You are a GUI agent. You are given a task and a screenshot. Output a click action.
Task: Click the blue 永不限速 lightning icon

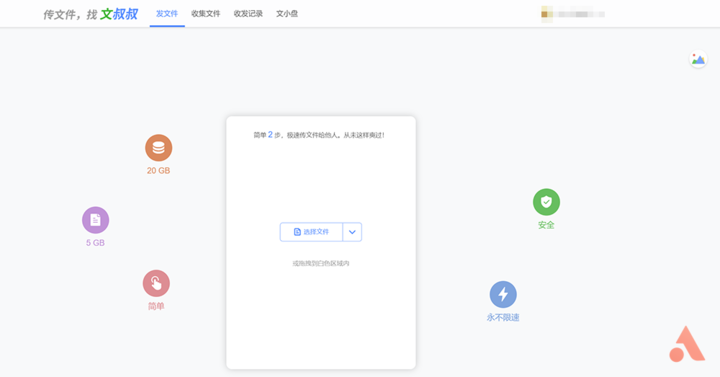tap(503, 294)
